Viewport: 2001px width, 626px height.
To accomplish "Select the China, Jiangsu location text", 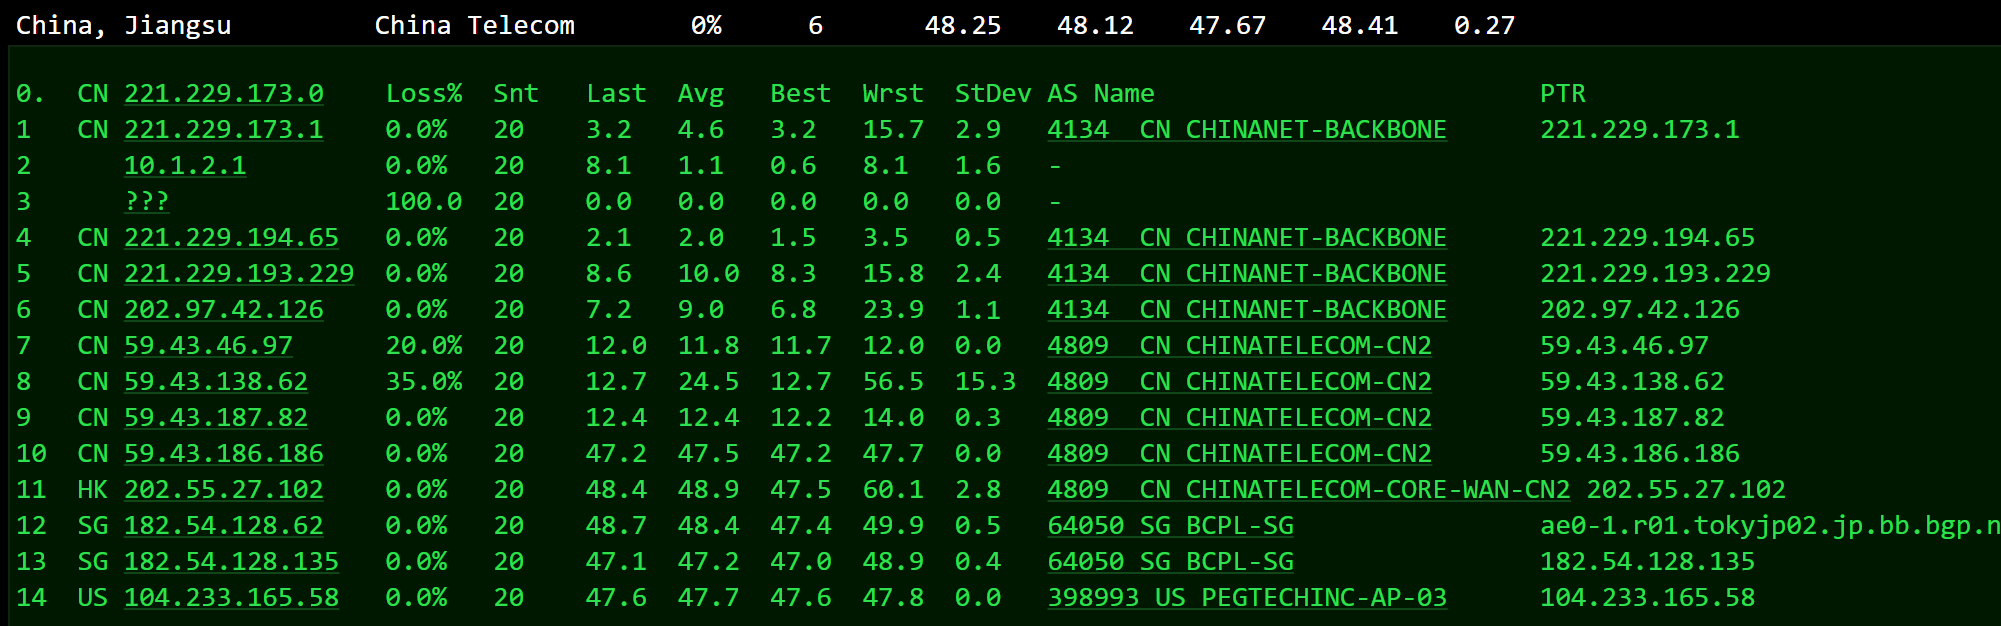I will [124, 26].
